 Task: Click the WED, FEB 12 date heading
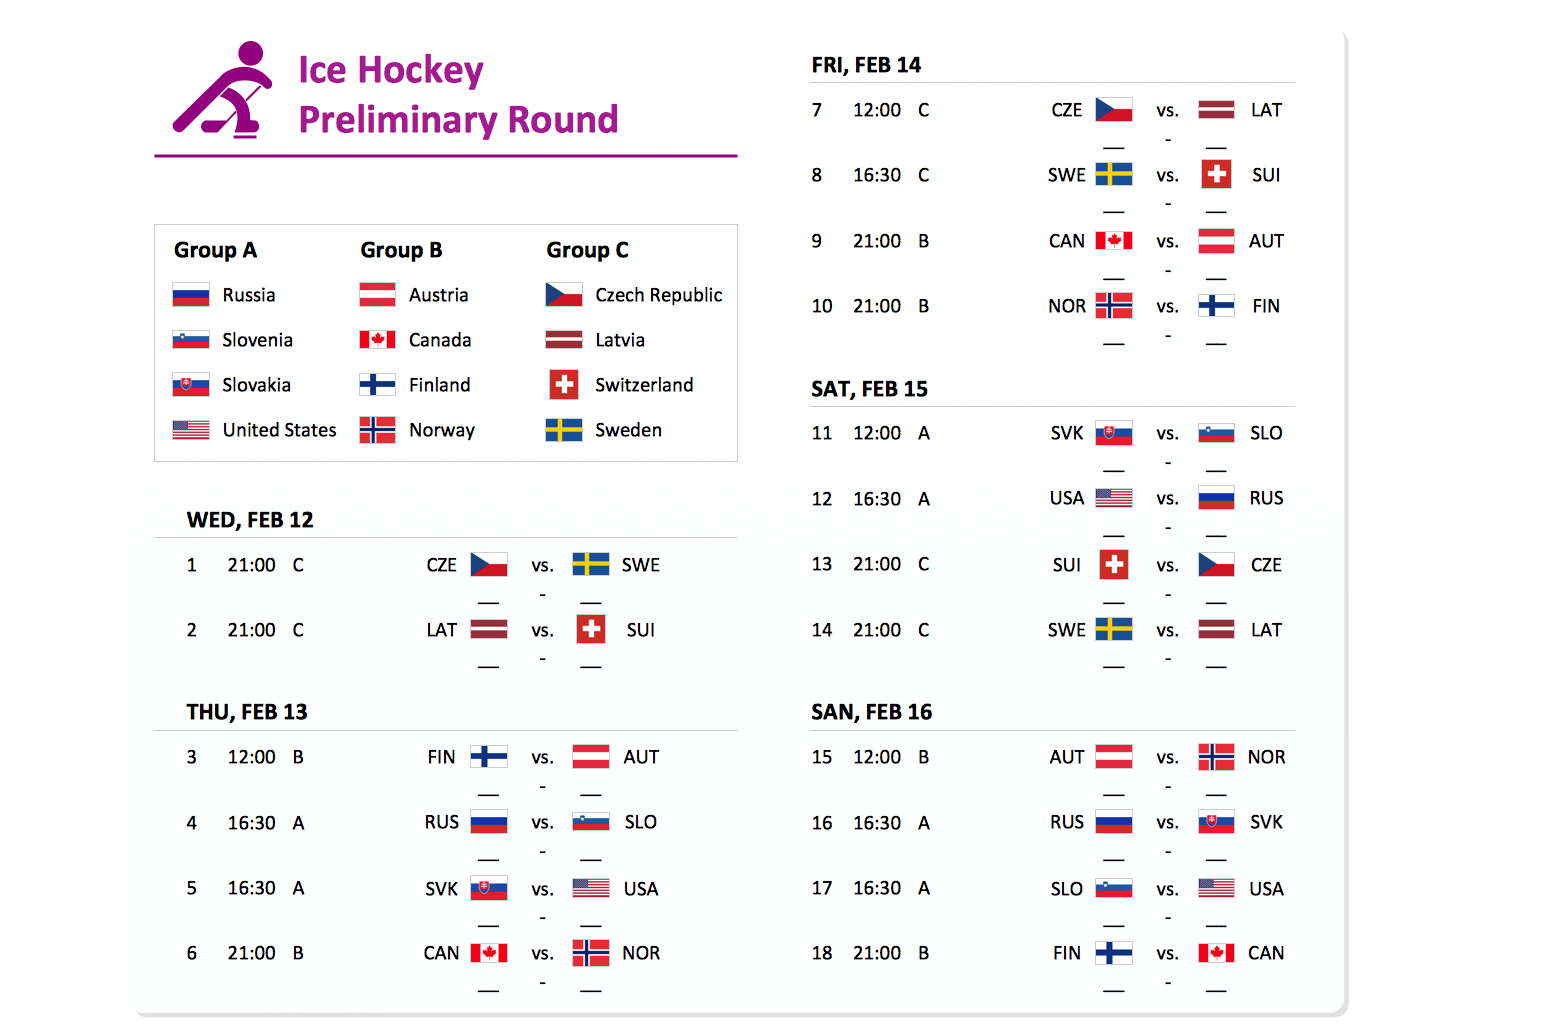250,520
